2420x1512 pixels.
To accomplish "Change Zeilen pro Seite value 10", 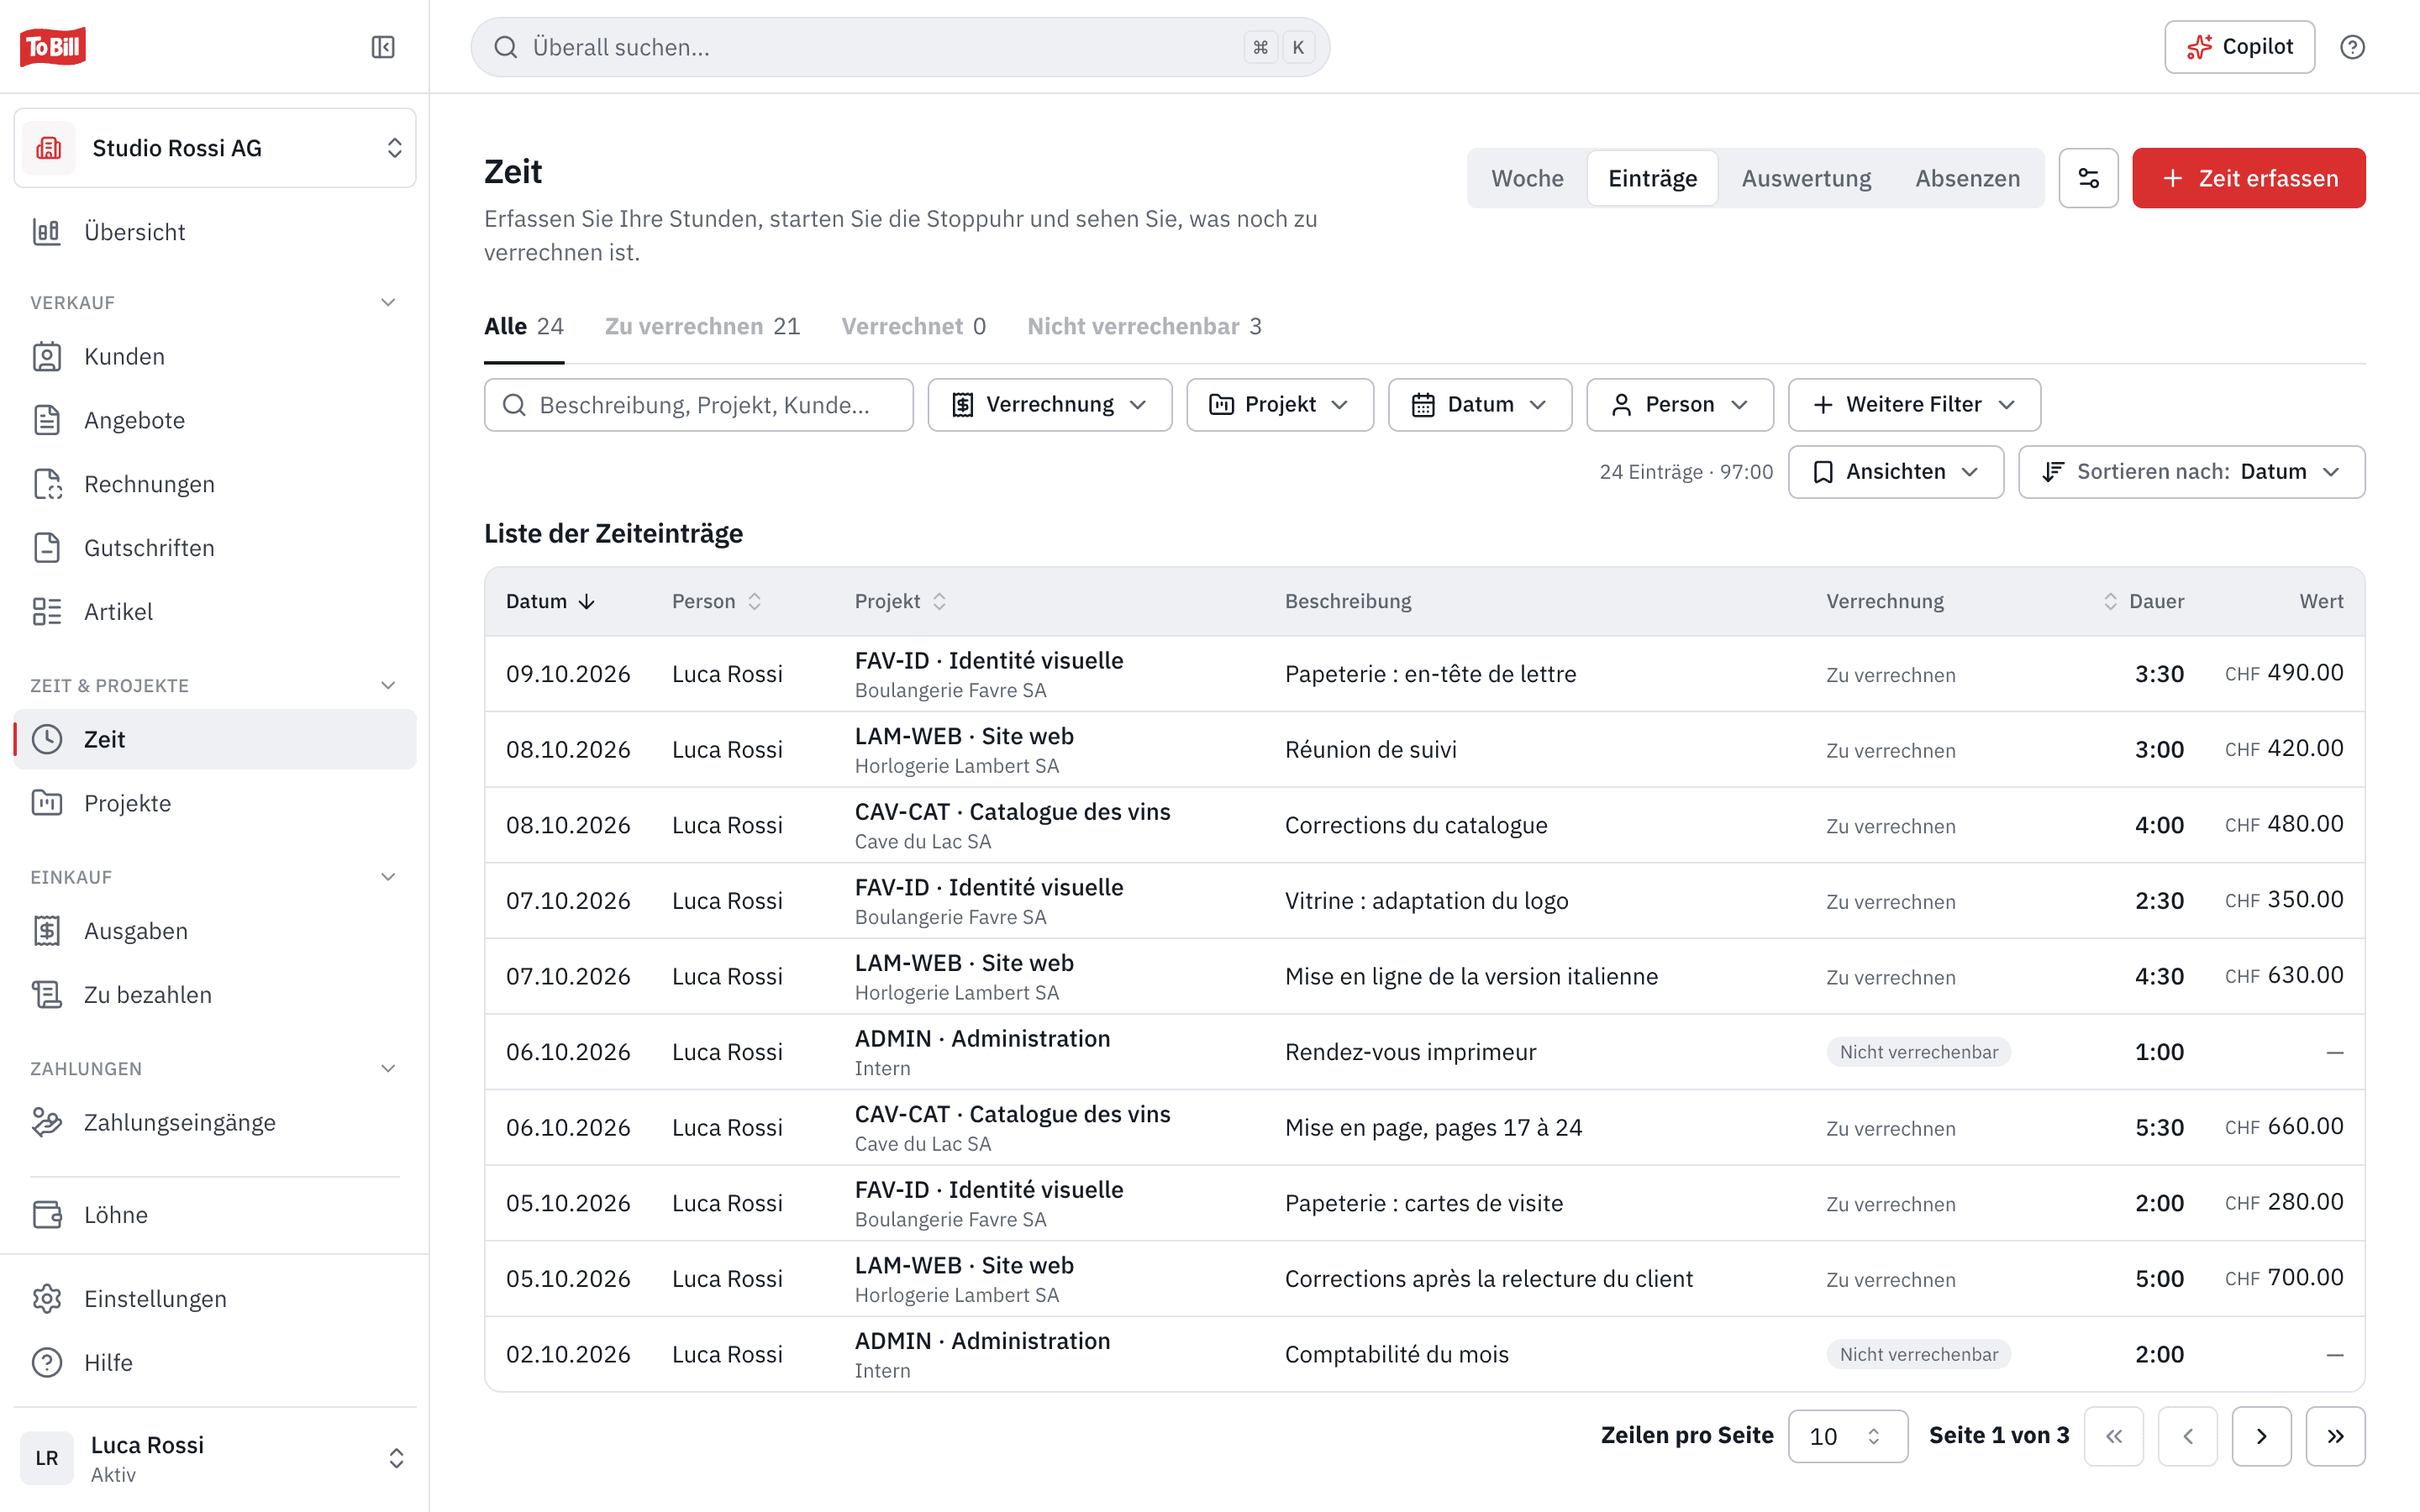I will [x=1847, y=1436].
